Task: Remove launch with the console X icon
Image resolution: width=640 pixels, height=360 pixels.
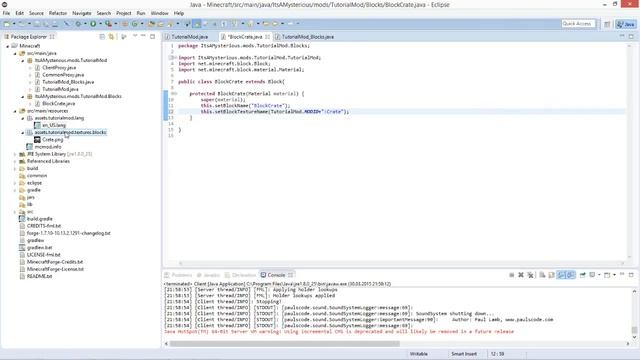Action: click(x=521, y=275)
